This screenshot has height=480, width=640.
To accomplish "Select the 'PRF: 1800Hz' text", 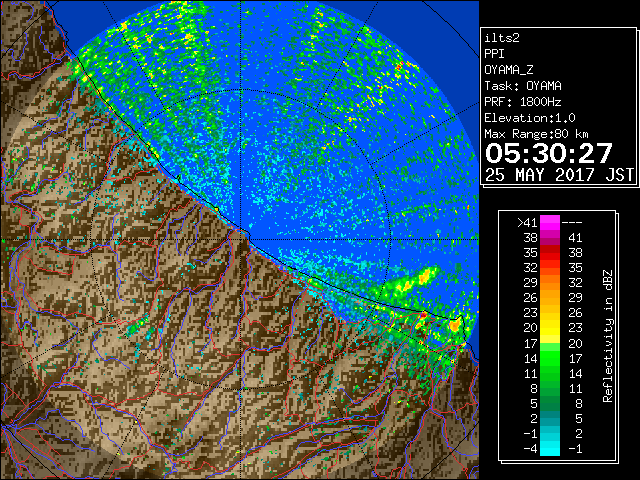I will (523, 102).
